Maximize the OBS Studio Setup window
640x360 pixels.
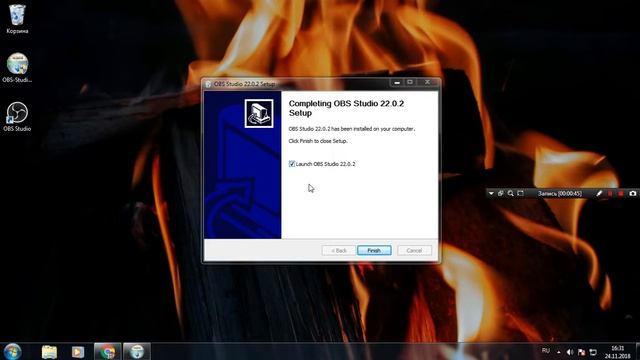pyautogui.click(x=410, y=82)
